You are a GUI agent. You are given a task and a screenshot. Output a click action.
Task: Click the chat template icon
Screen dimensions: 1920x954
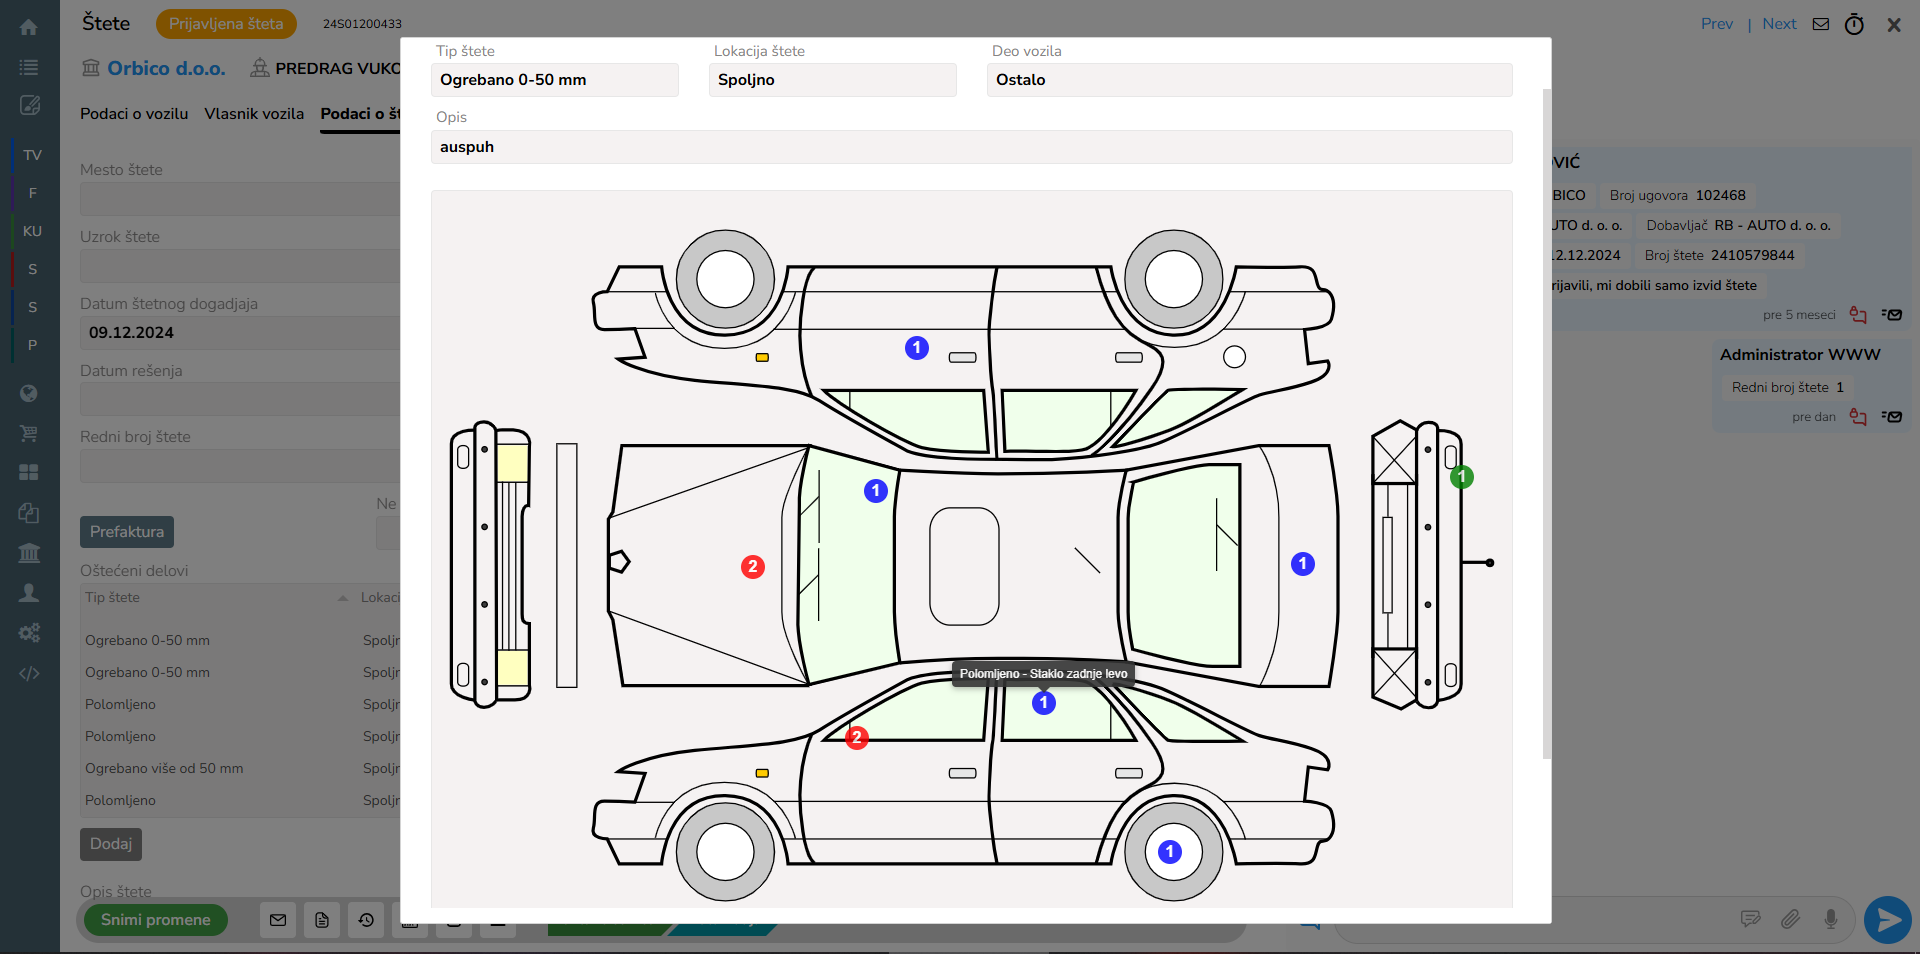click(1750, 919)
